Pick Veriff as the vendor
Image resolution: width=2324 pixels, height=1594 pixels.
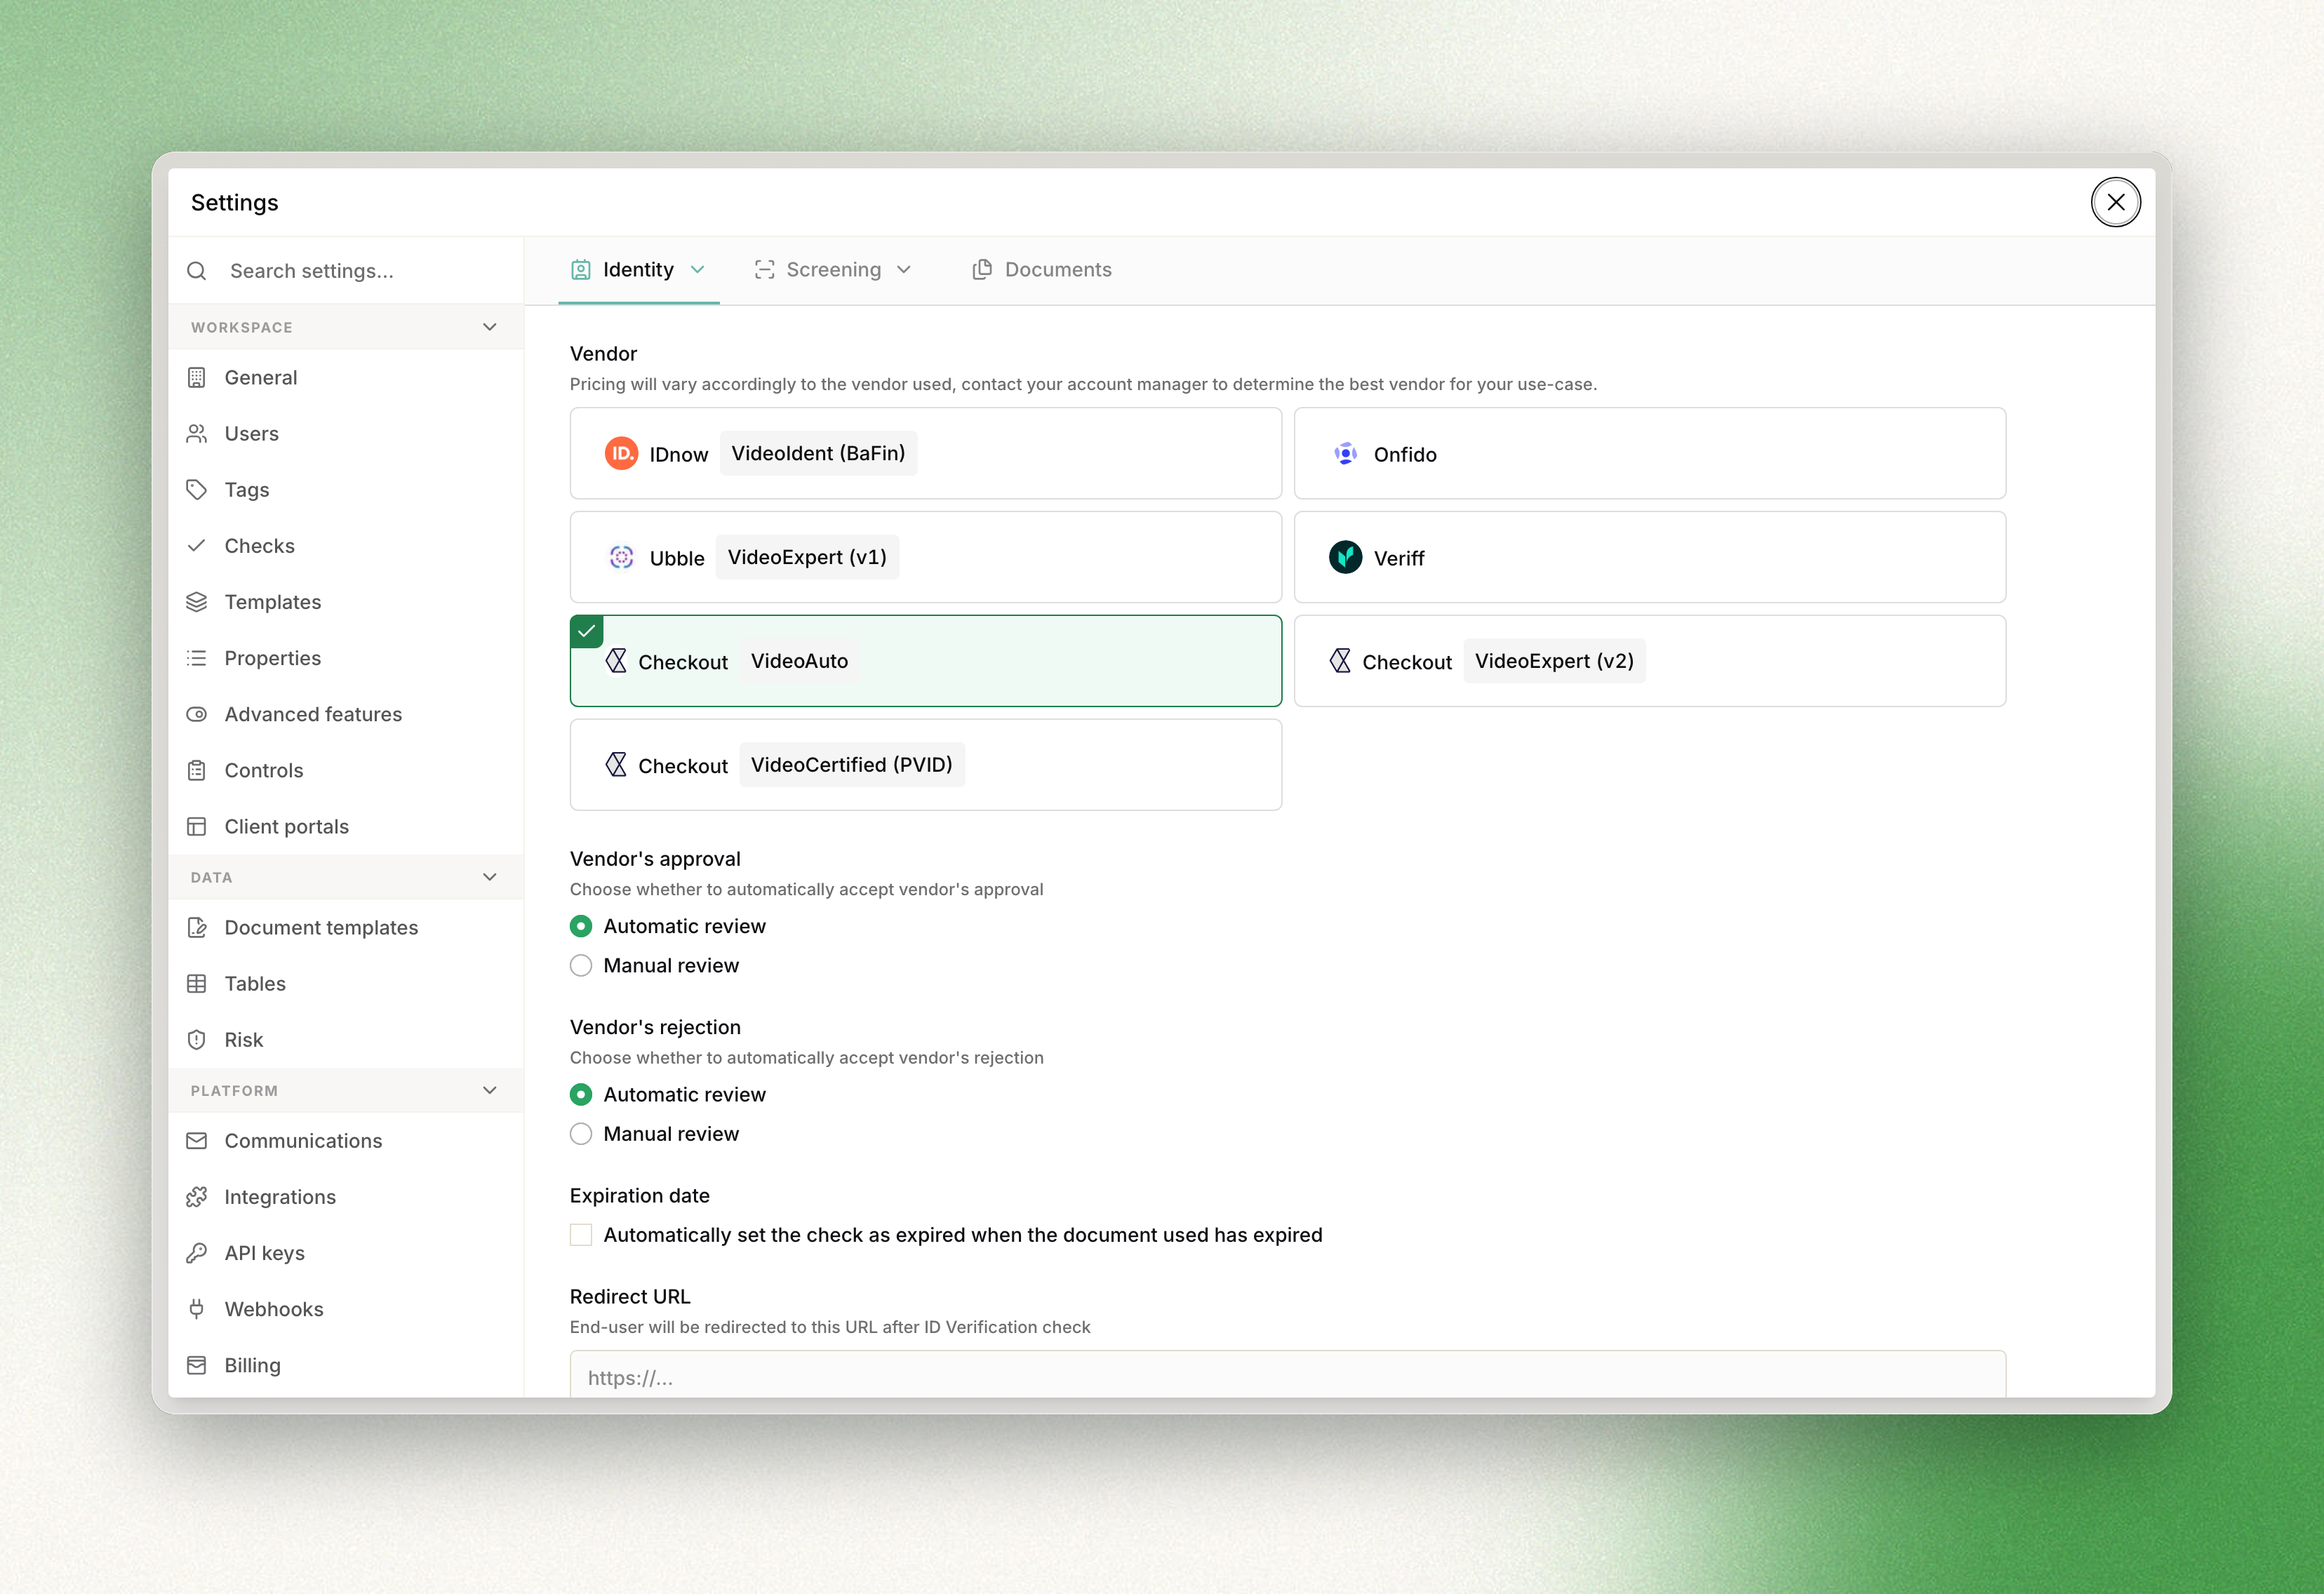pos(1650,557)
